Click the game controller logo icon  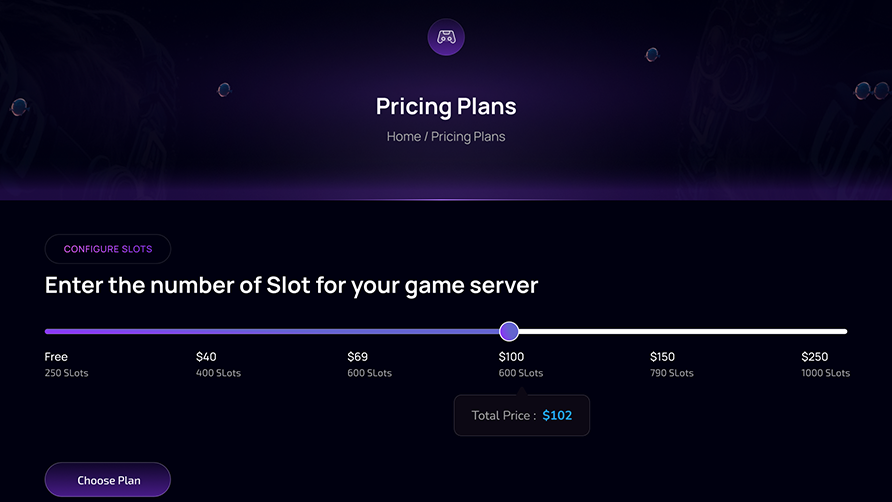pyautogui.click(x=446, y=38)
